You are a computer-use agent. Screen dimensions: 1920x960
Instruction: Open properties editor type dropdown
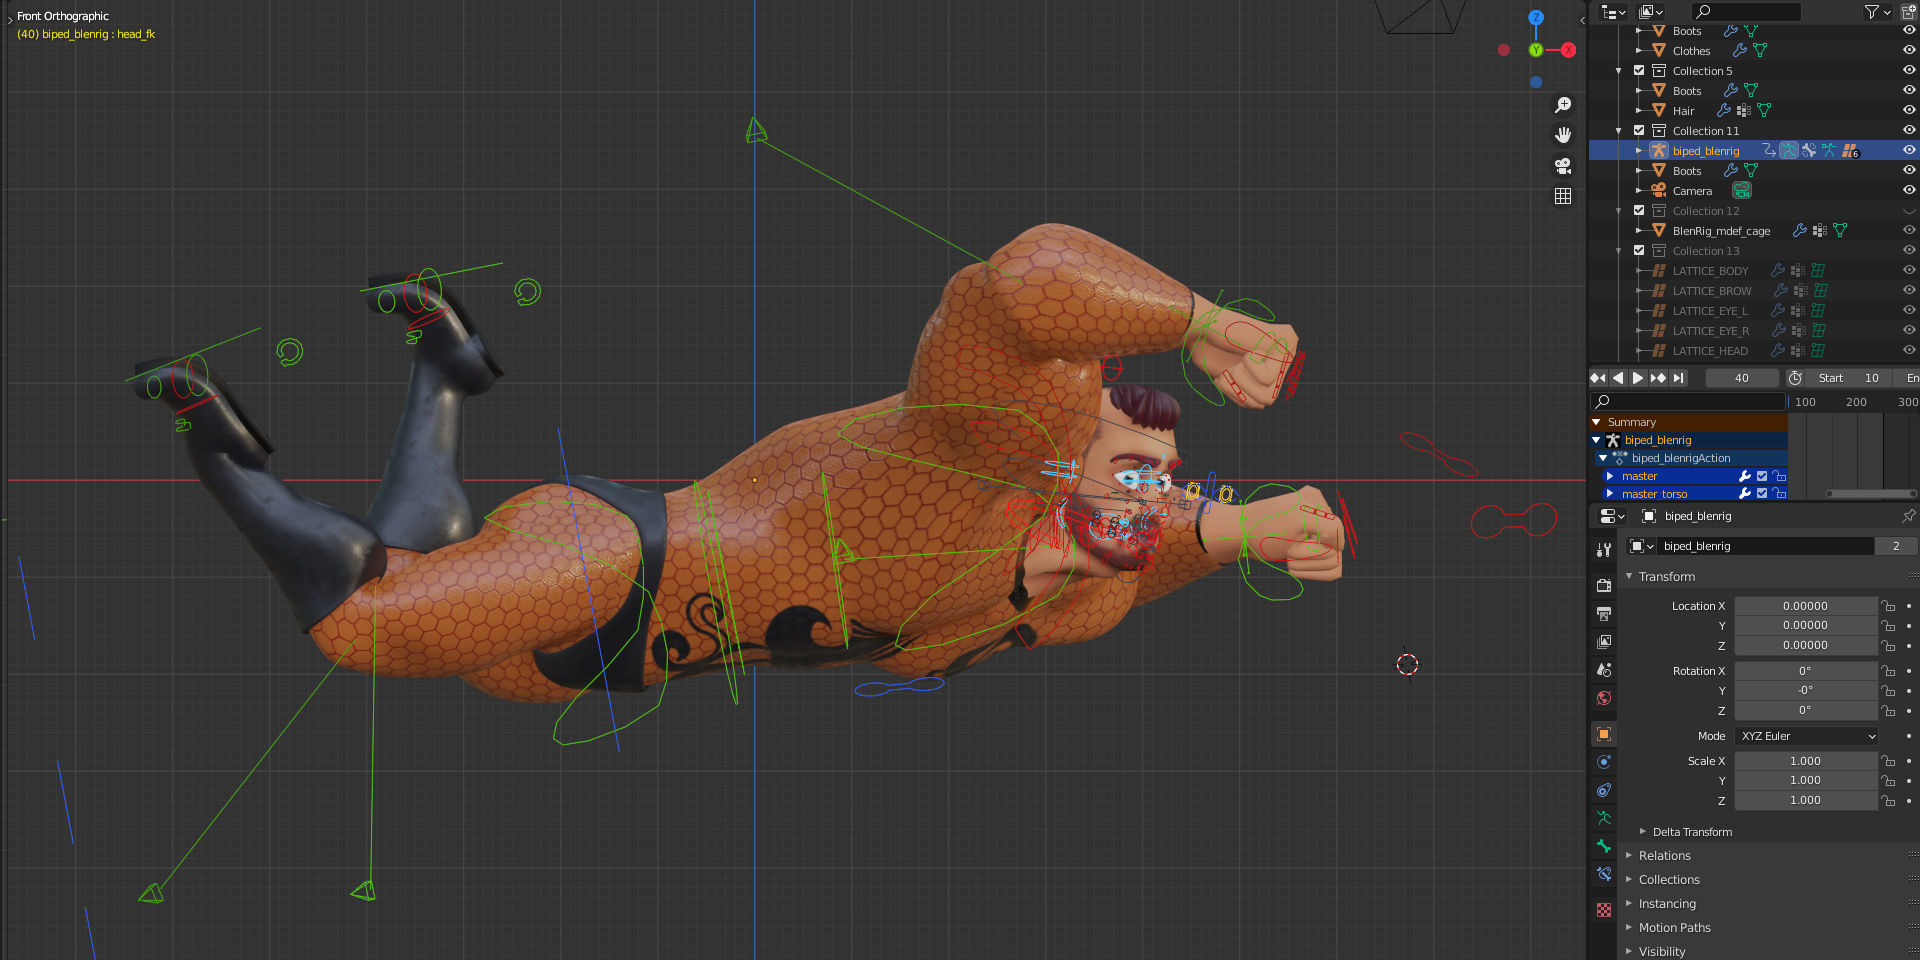[x=1612, y=516]
